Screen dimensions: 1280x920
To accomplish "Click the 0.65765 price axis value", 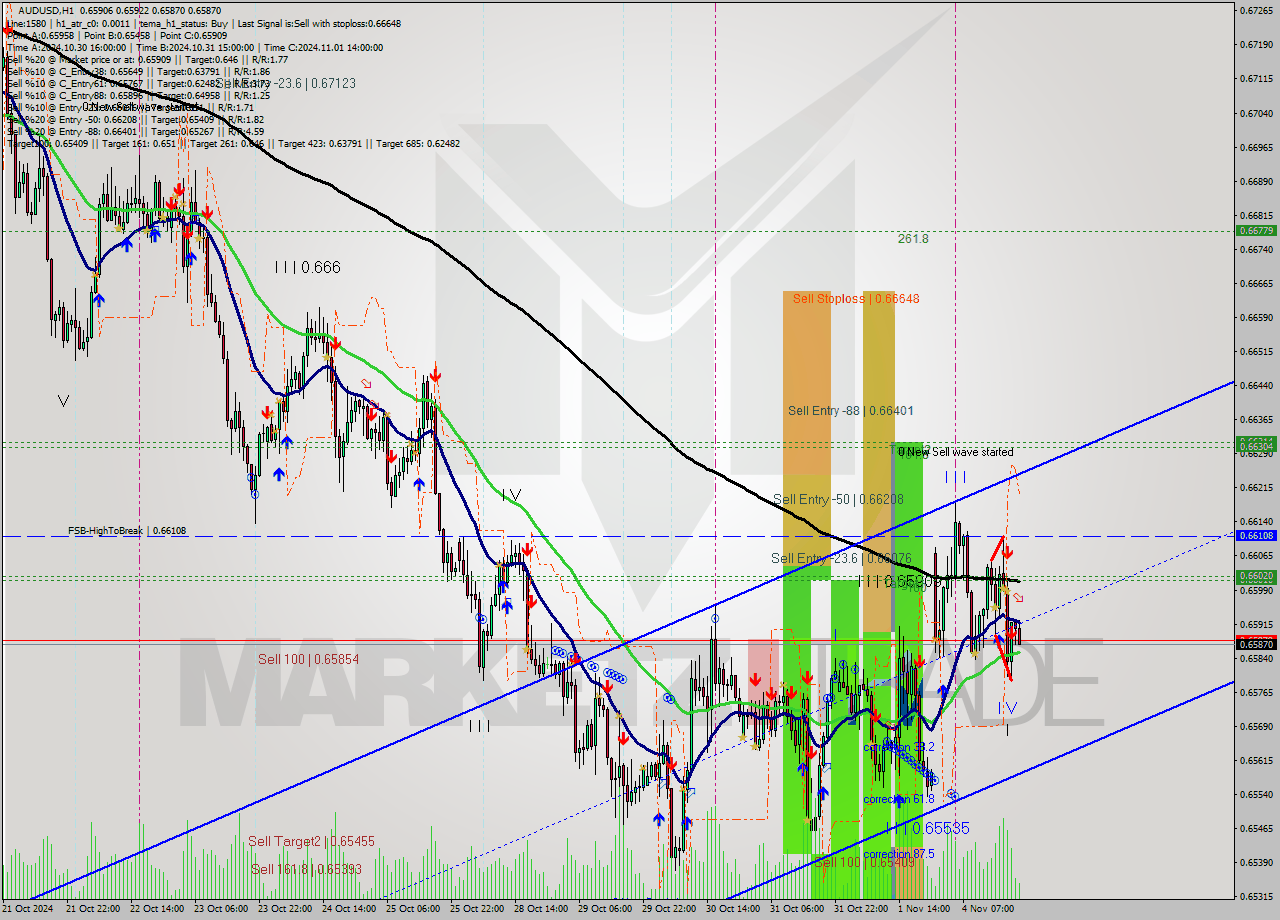I will point(1256,692).
